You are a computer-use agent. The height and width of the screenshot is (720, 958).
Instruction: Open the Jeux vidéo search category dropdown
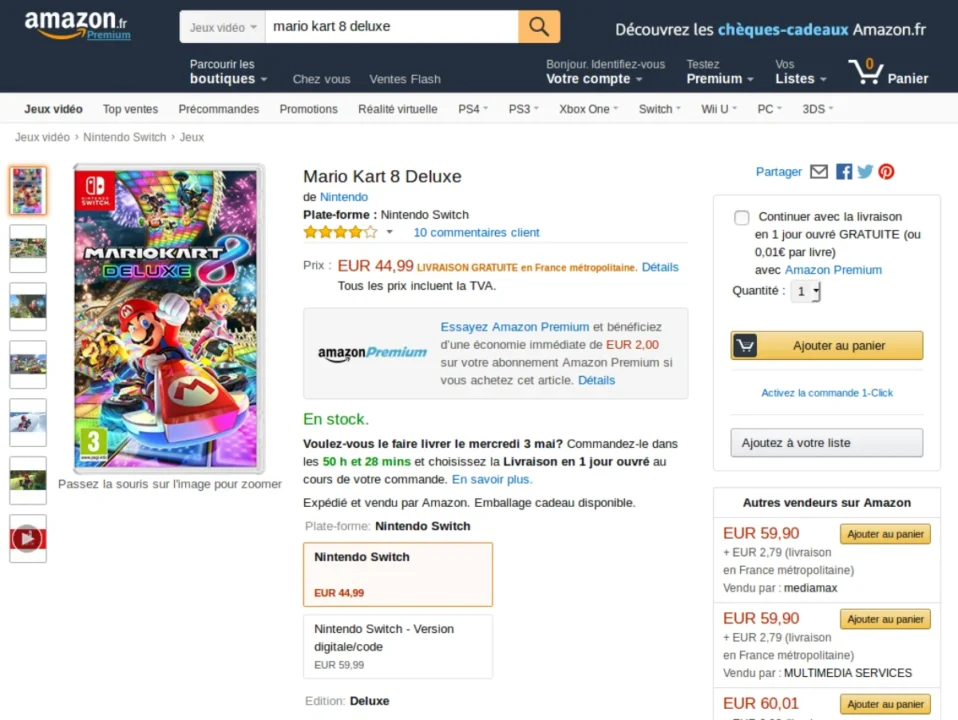[223, 27]
